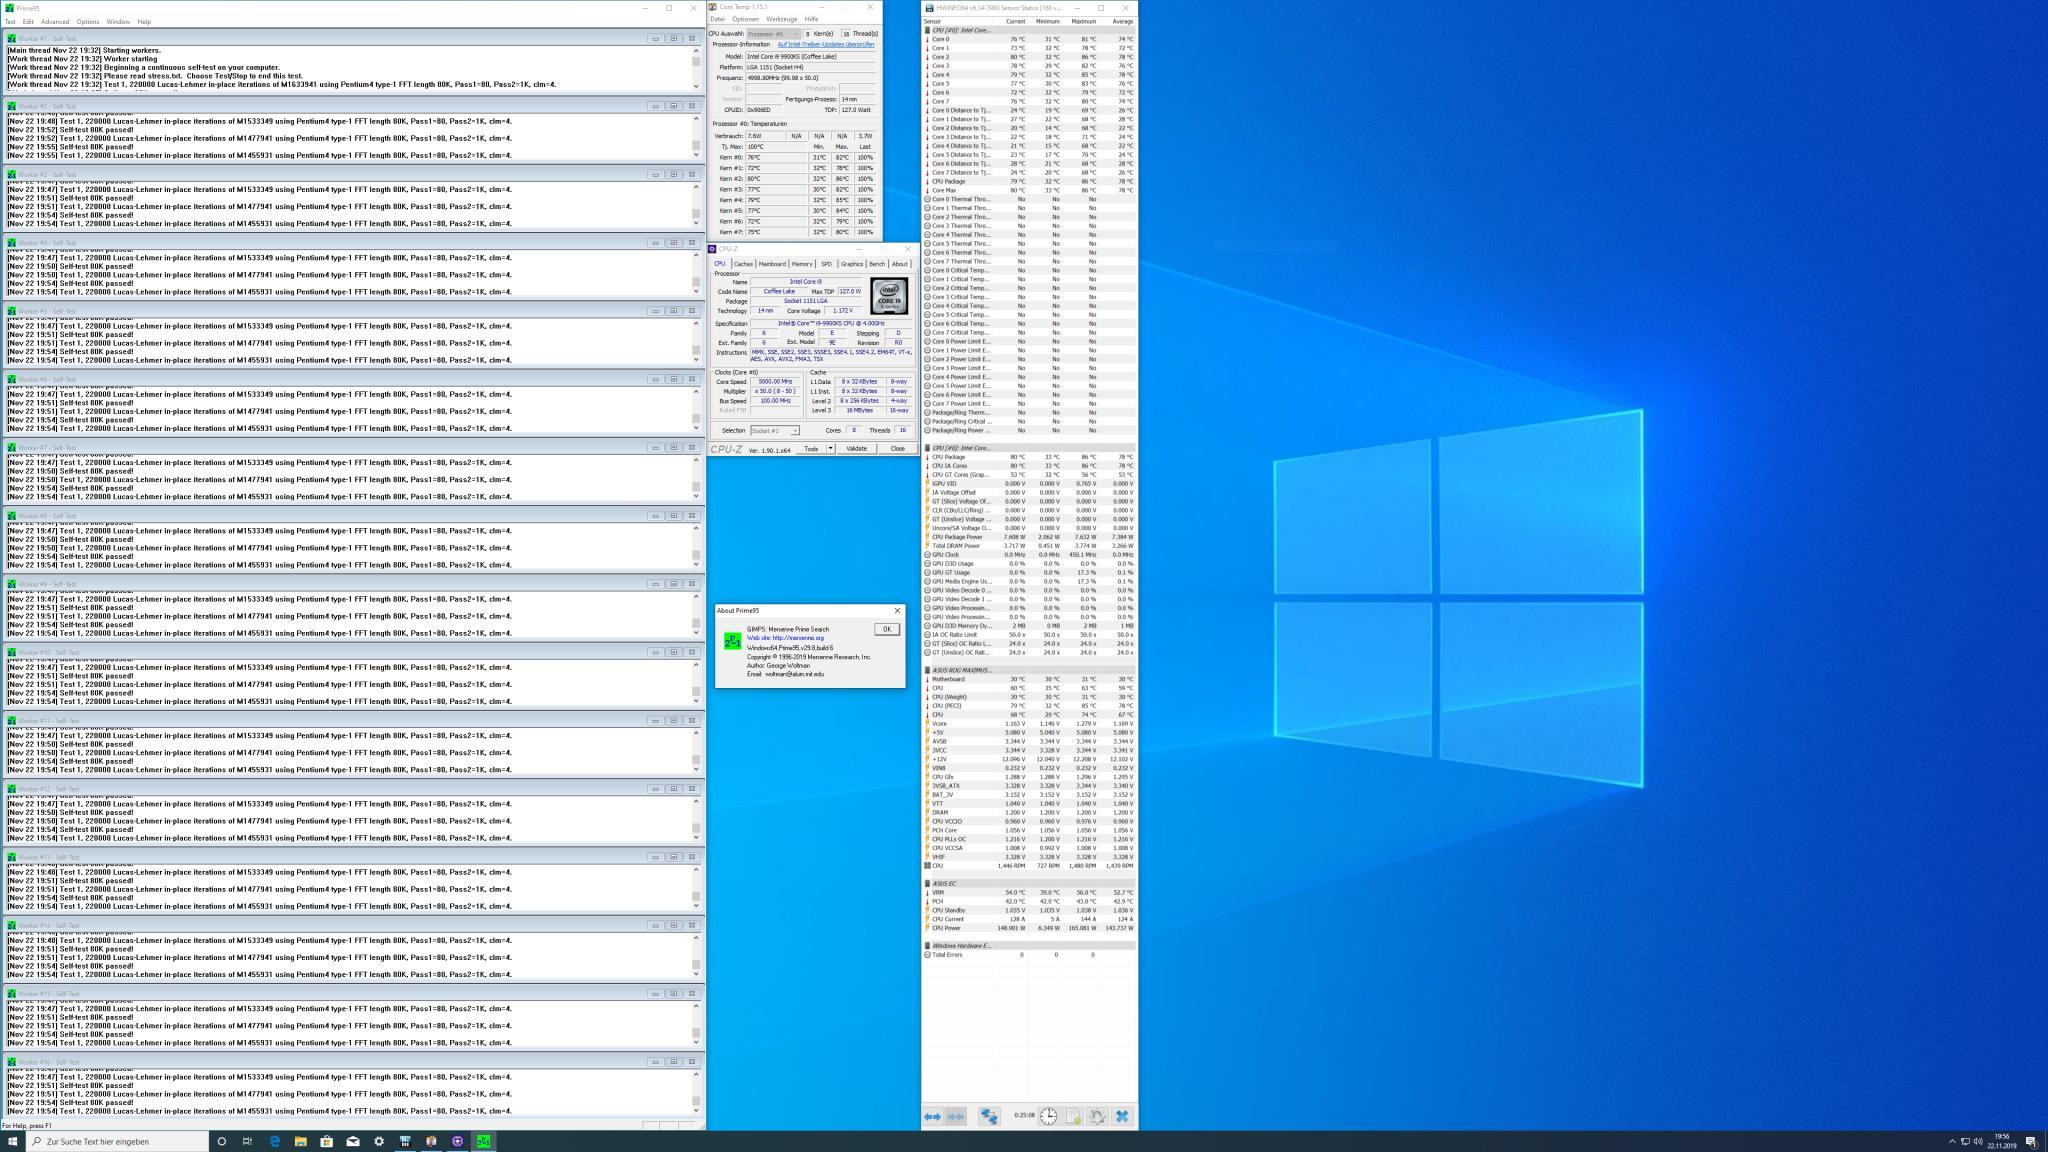
Task: Open the mersenne.org web site link
Action: pos(786,638)
